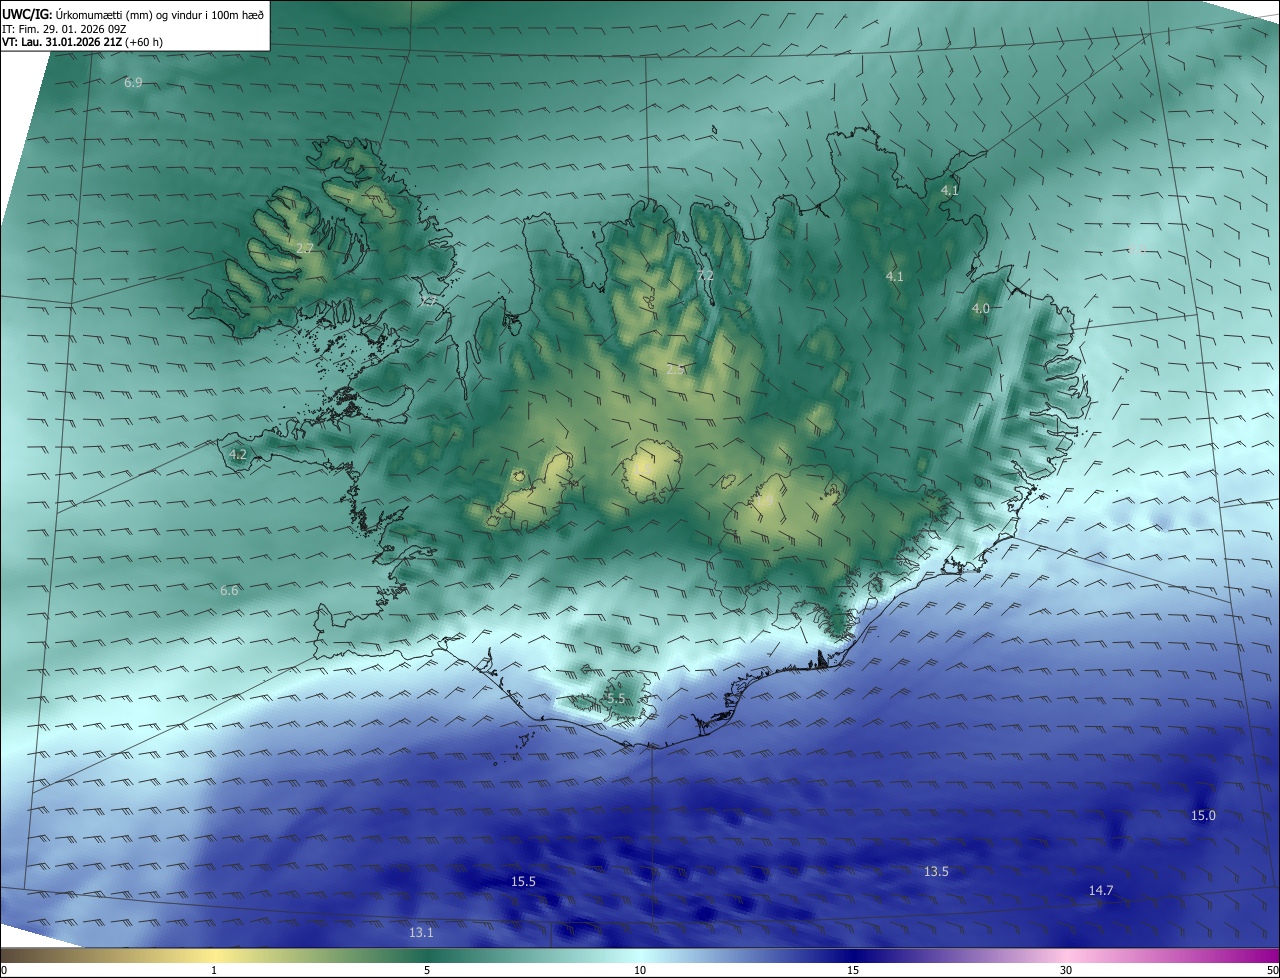The width and height of the screenshot is (1280, 978).
Task: Click the 5.5 value near the south coast
Action: pos(616,698)
